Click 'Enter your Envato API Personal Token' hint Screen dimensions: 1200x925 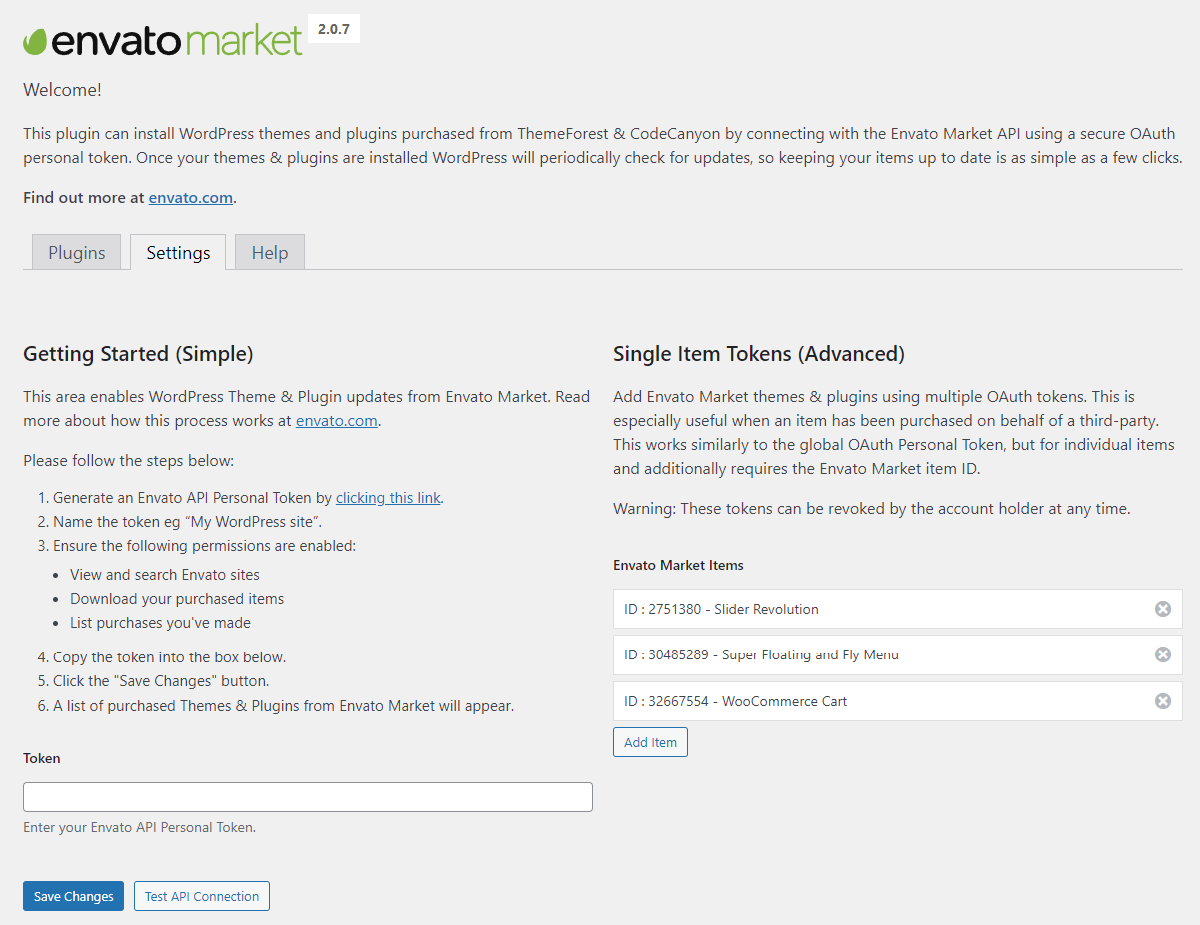coord(139,827)
